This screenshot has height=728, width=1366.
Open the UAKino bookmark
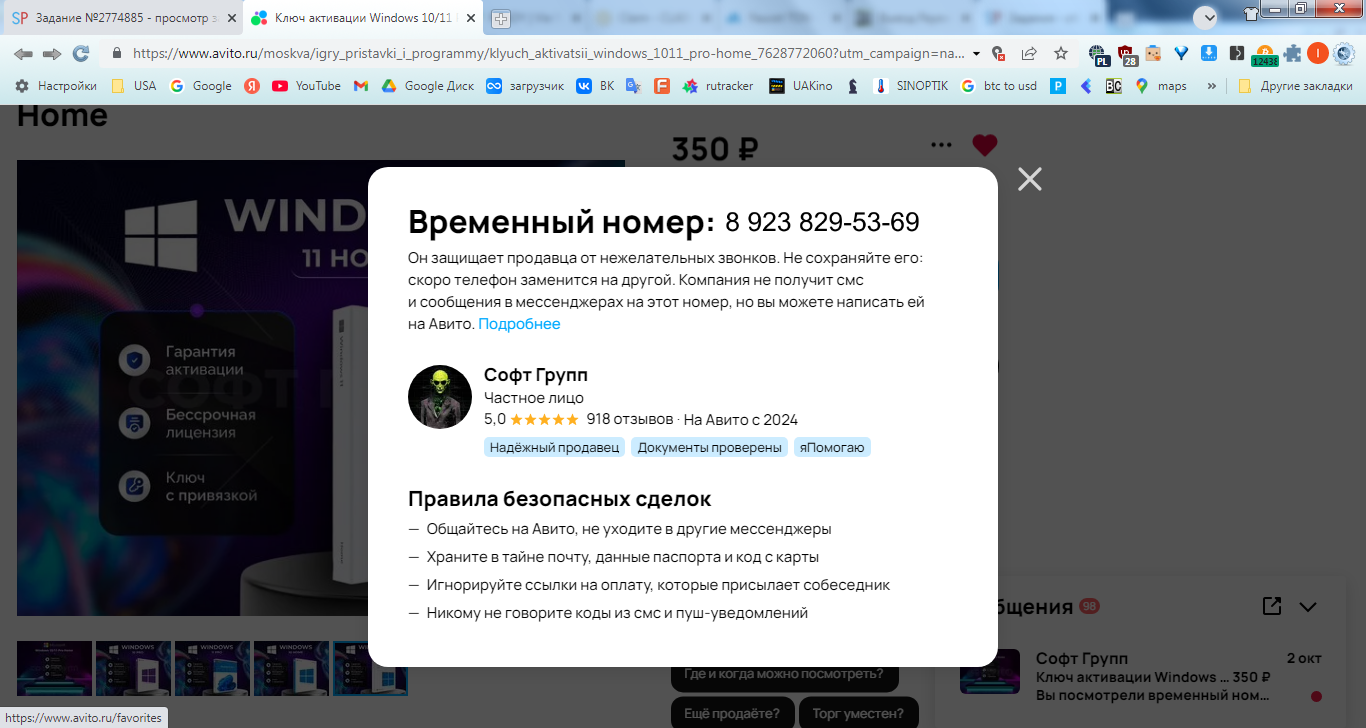(x=800, y=86)
